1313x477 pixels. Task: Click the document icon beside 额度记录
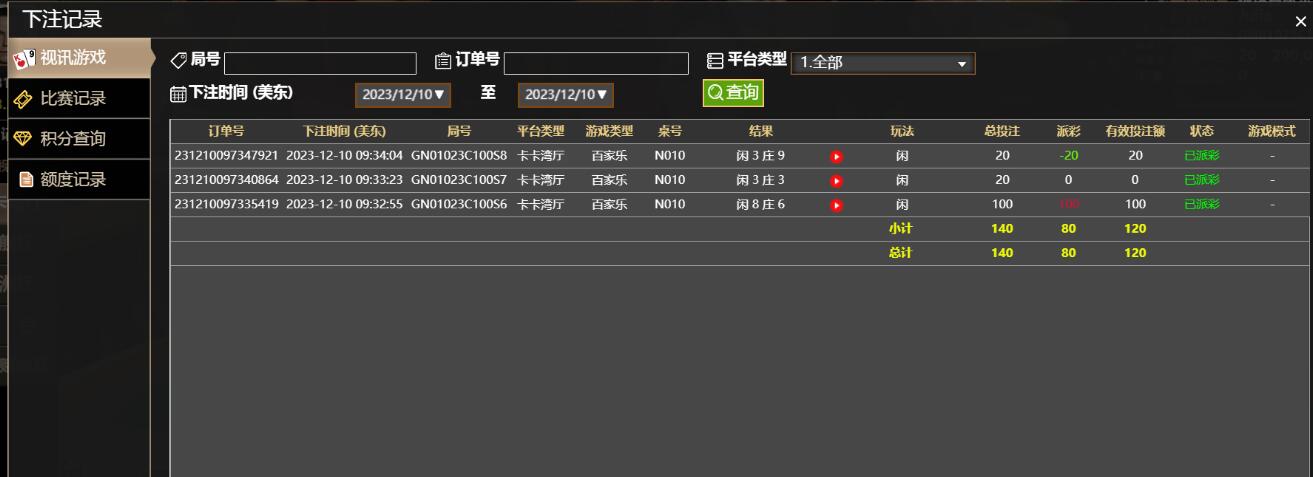point(26,179)
